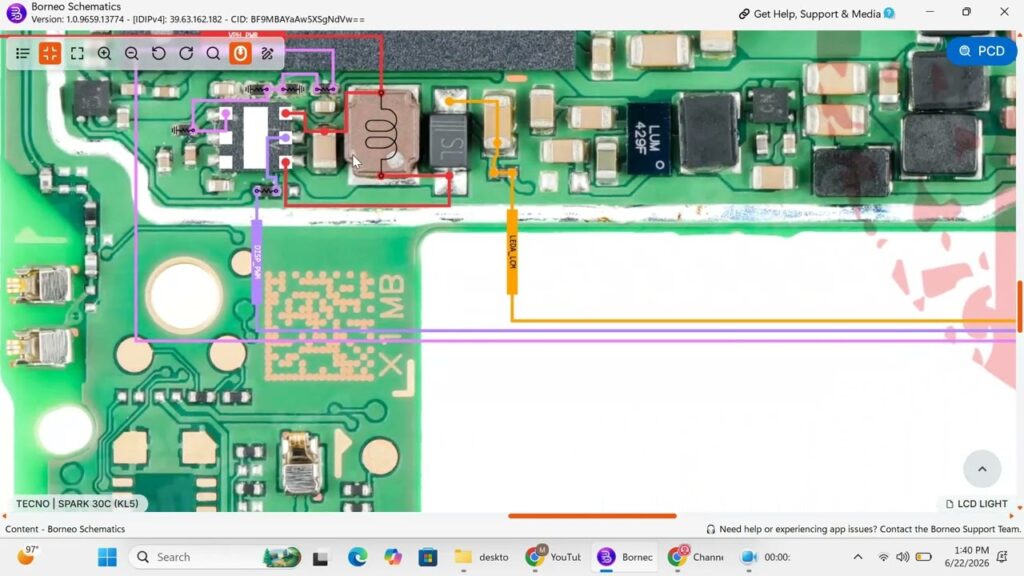The image size is (1024, 576).
Task: Click the orange exit-fullscreen collapse icon
Action: pos(50,53)
